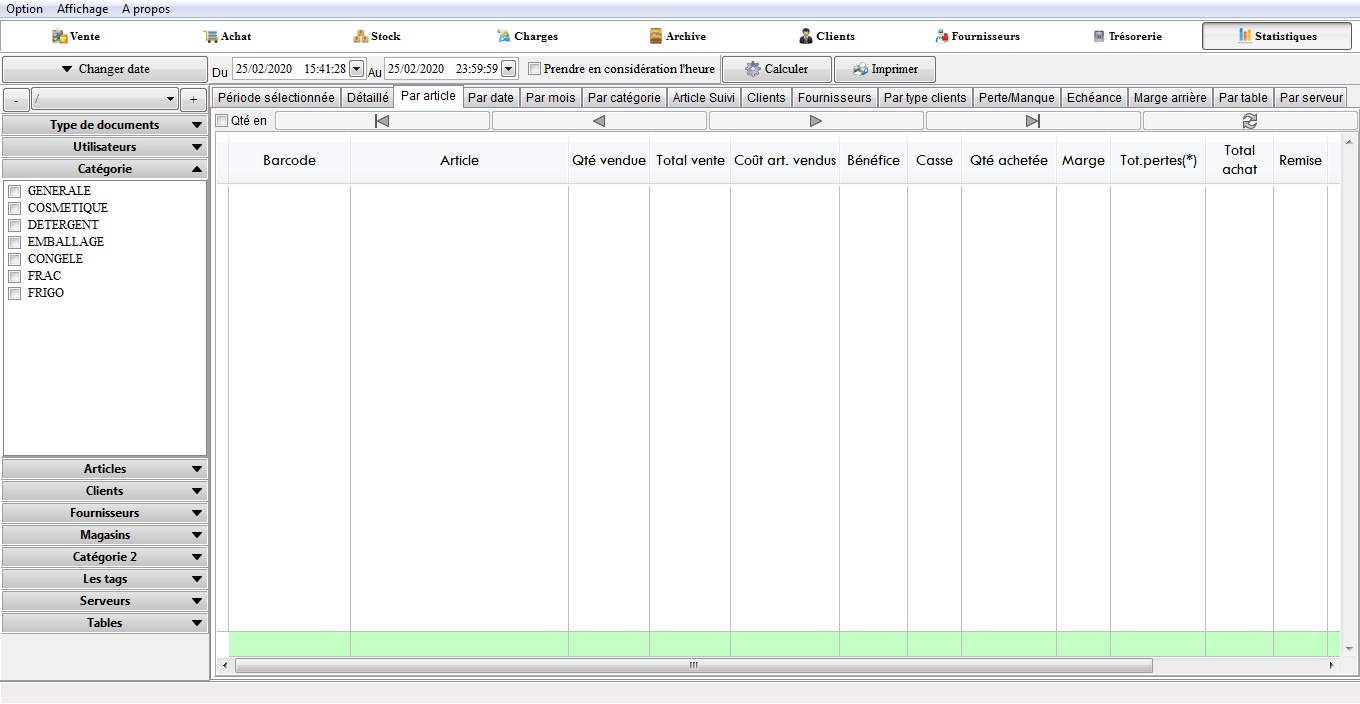Click the horizontal scrollbar of the table
The width and height of the screenshot is (1360, 704).
692,665
